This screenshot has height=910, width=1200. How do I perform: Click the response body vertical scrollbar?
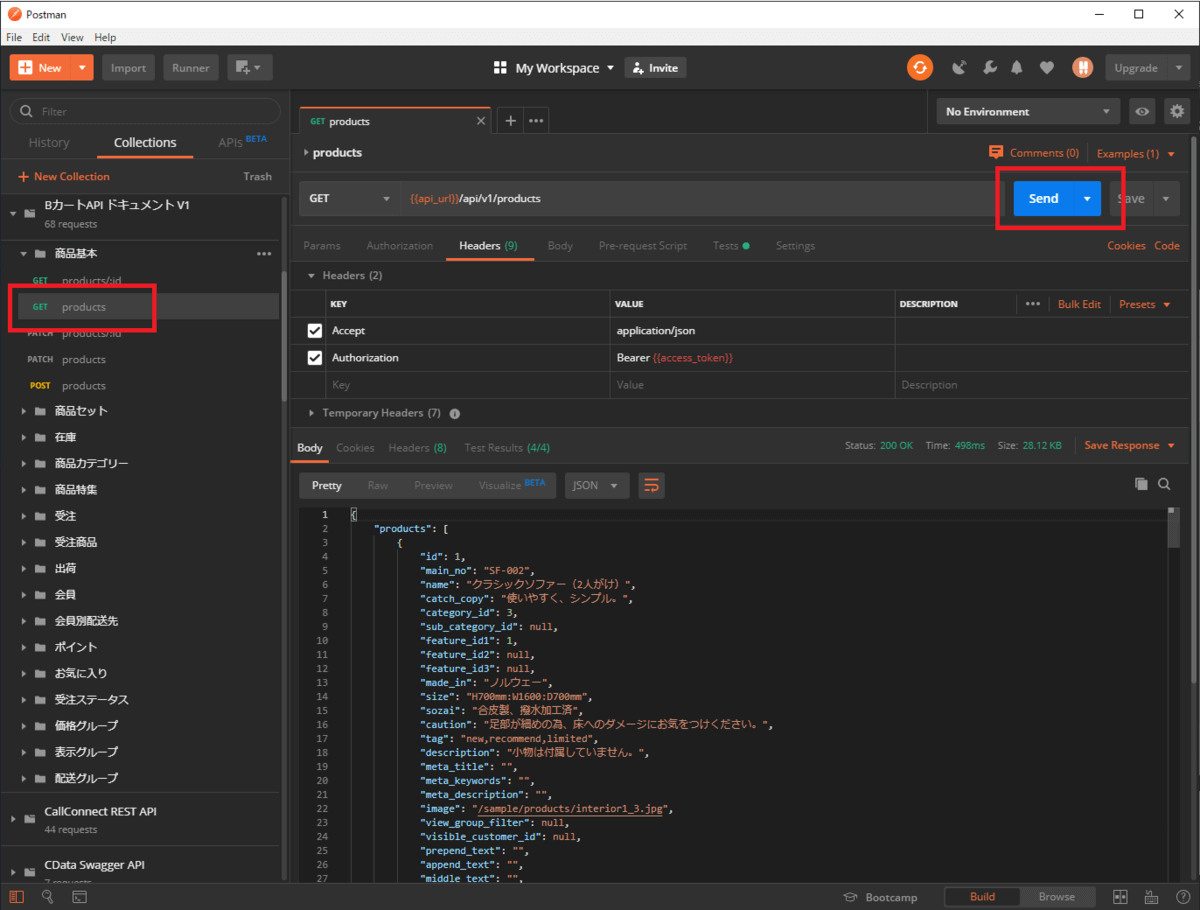point(1173,528)
